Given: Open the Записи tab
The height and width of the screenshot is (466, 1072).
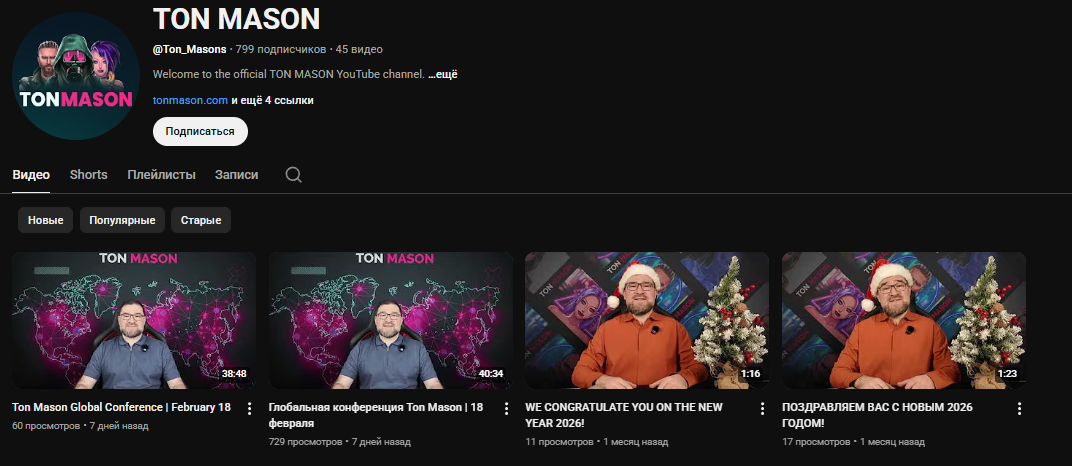Looking at the screenshot, I should pos(236,174).
